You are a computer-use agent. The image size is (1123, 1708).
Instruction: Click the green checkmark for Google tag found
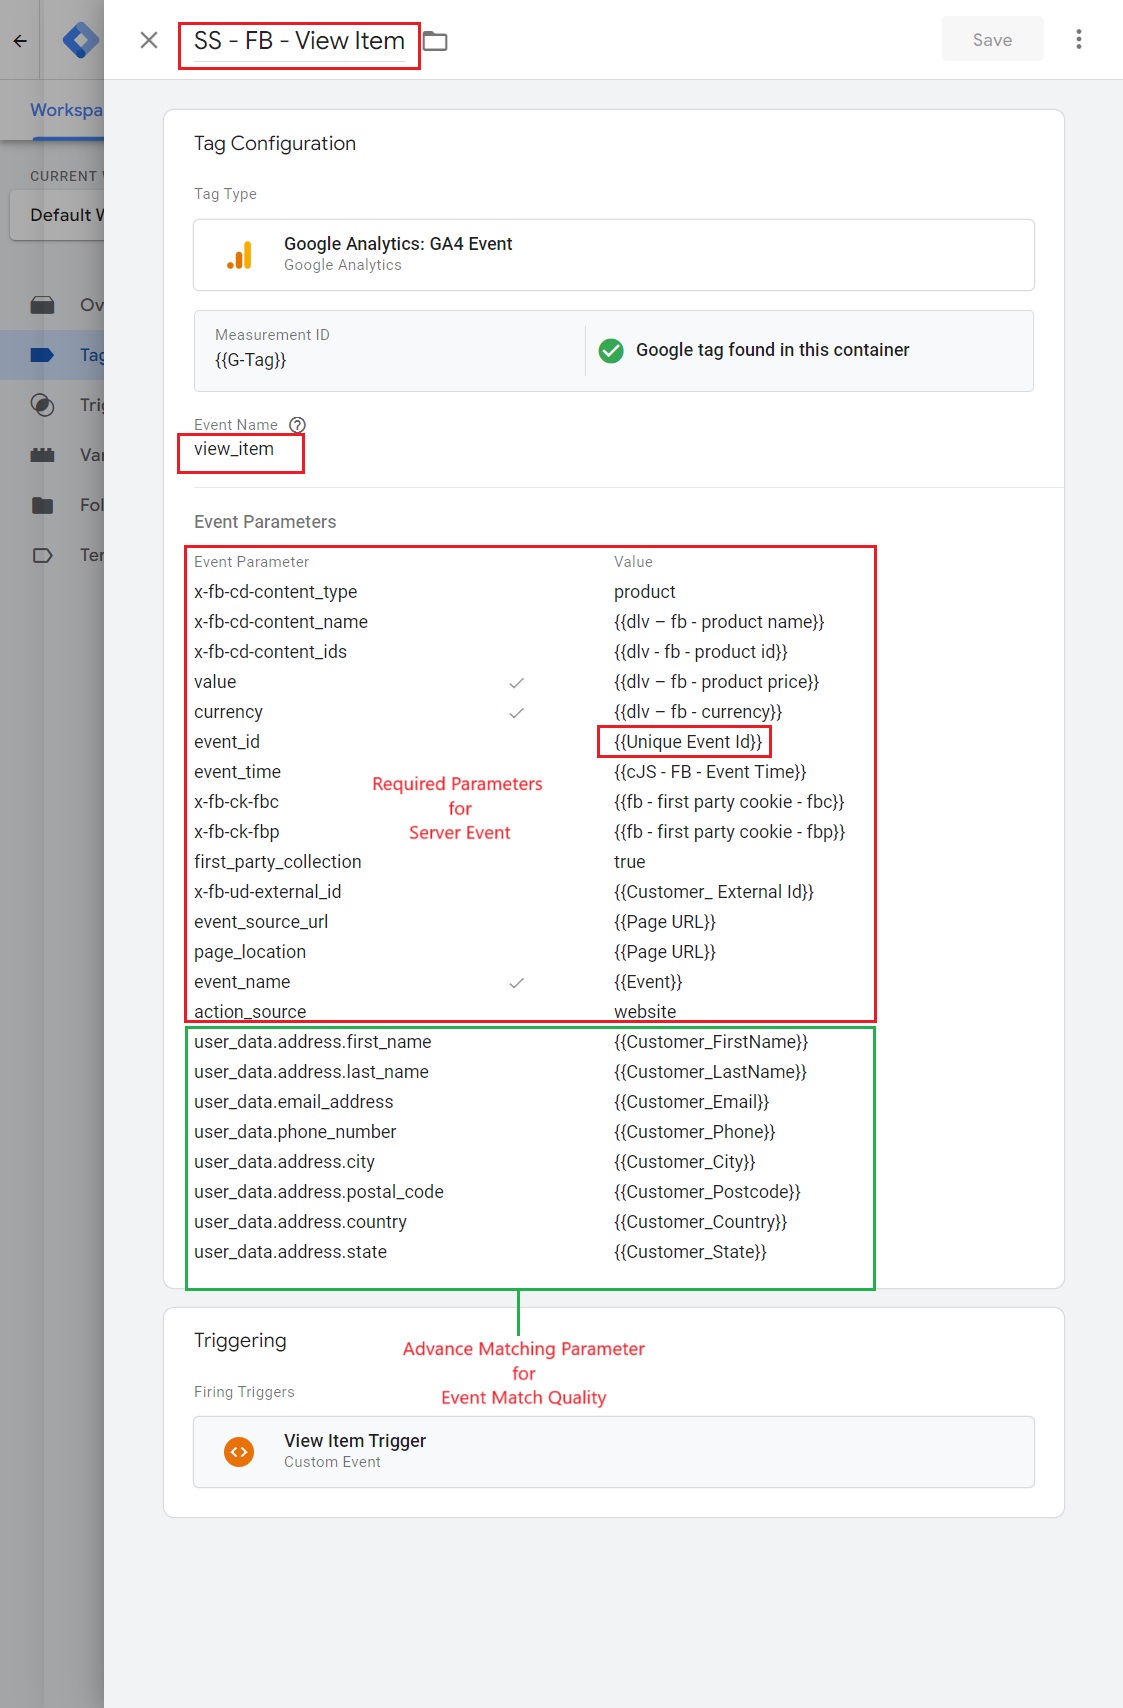(611, 350)
